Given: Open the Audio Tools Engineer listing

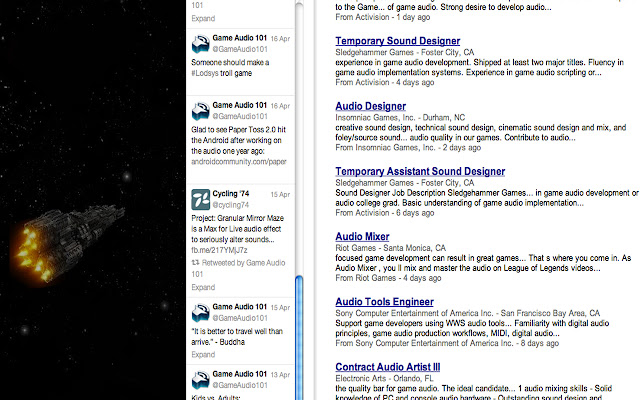Looking at the screenshot, I should [384, 302].
